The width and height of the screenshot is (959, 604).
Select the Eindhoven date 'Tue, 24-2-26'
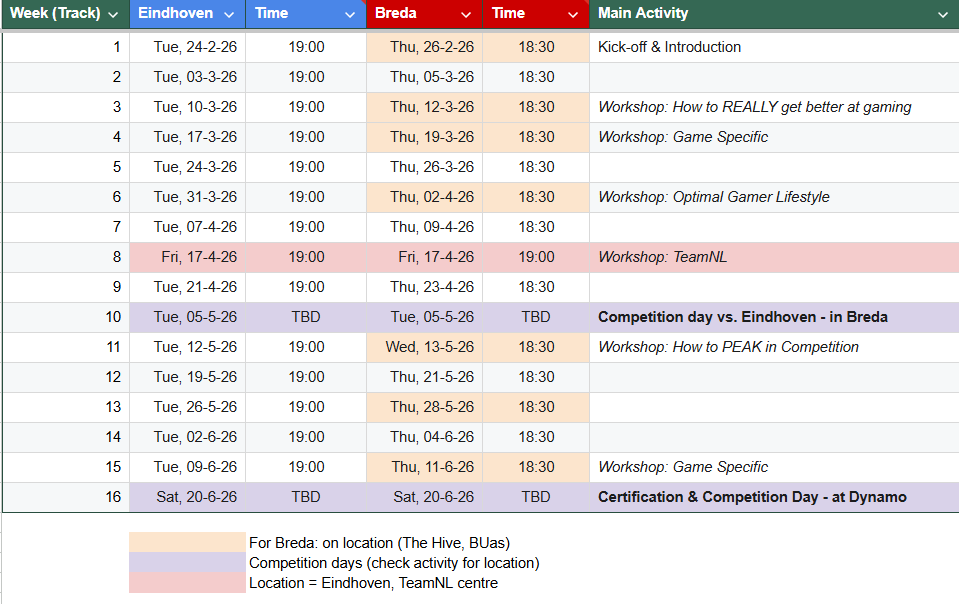click(188, 47)
